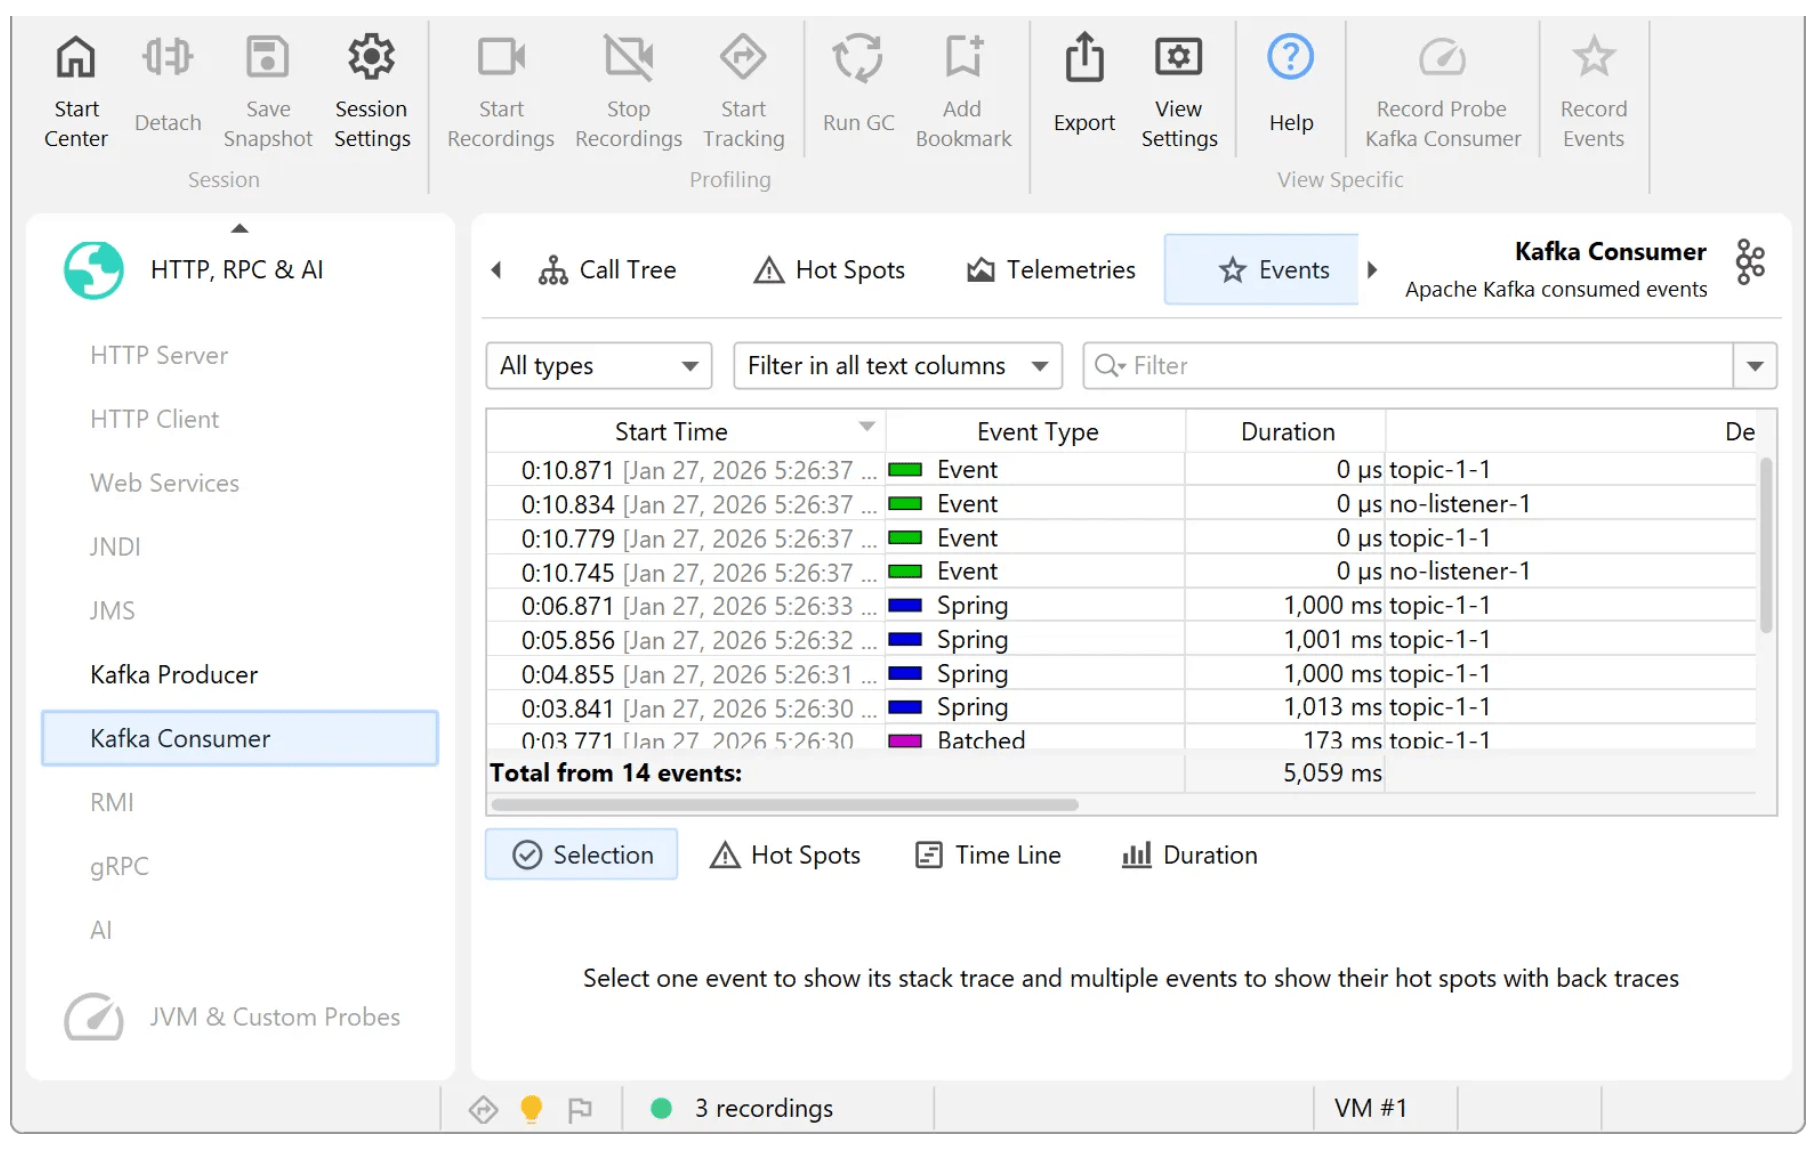Screen dimensions: 1818x1152
Task: Open the Duration bottom tab
Action: (x=1190, y=855)
